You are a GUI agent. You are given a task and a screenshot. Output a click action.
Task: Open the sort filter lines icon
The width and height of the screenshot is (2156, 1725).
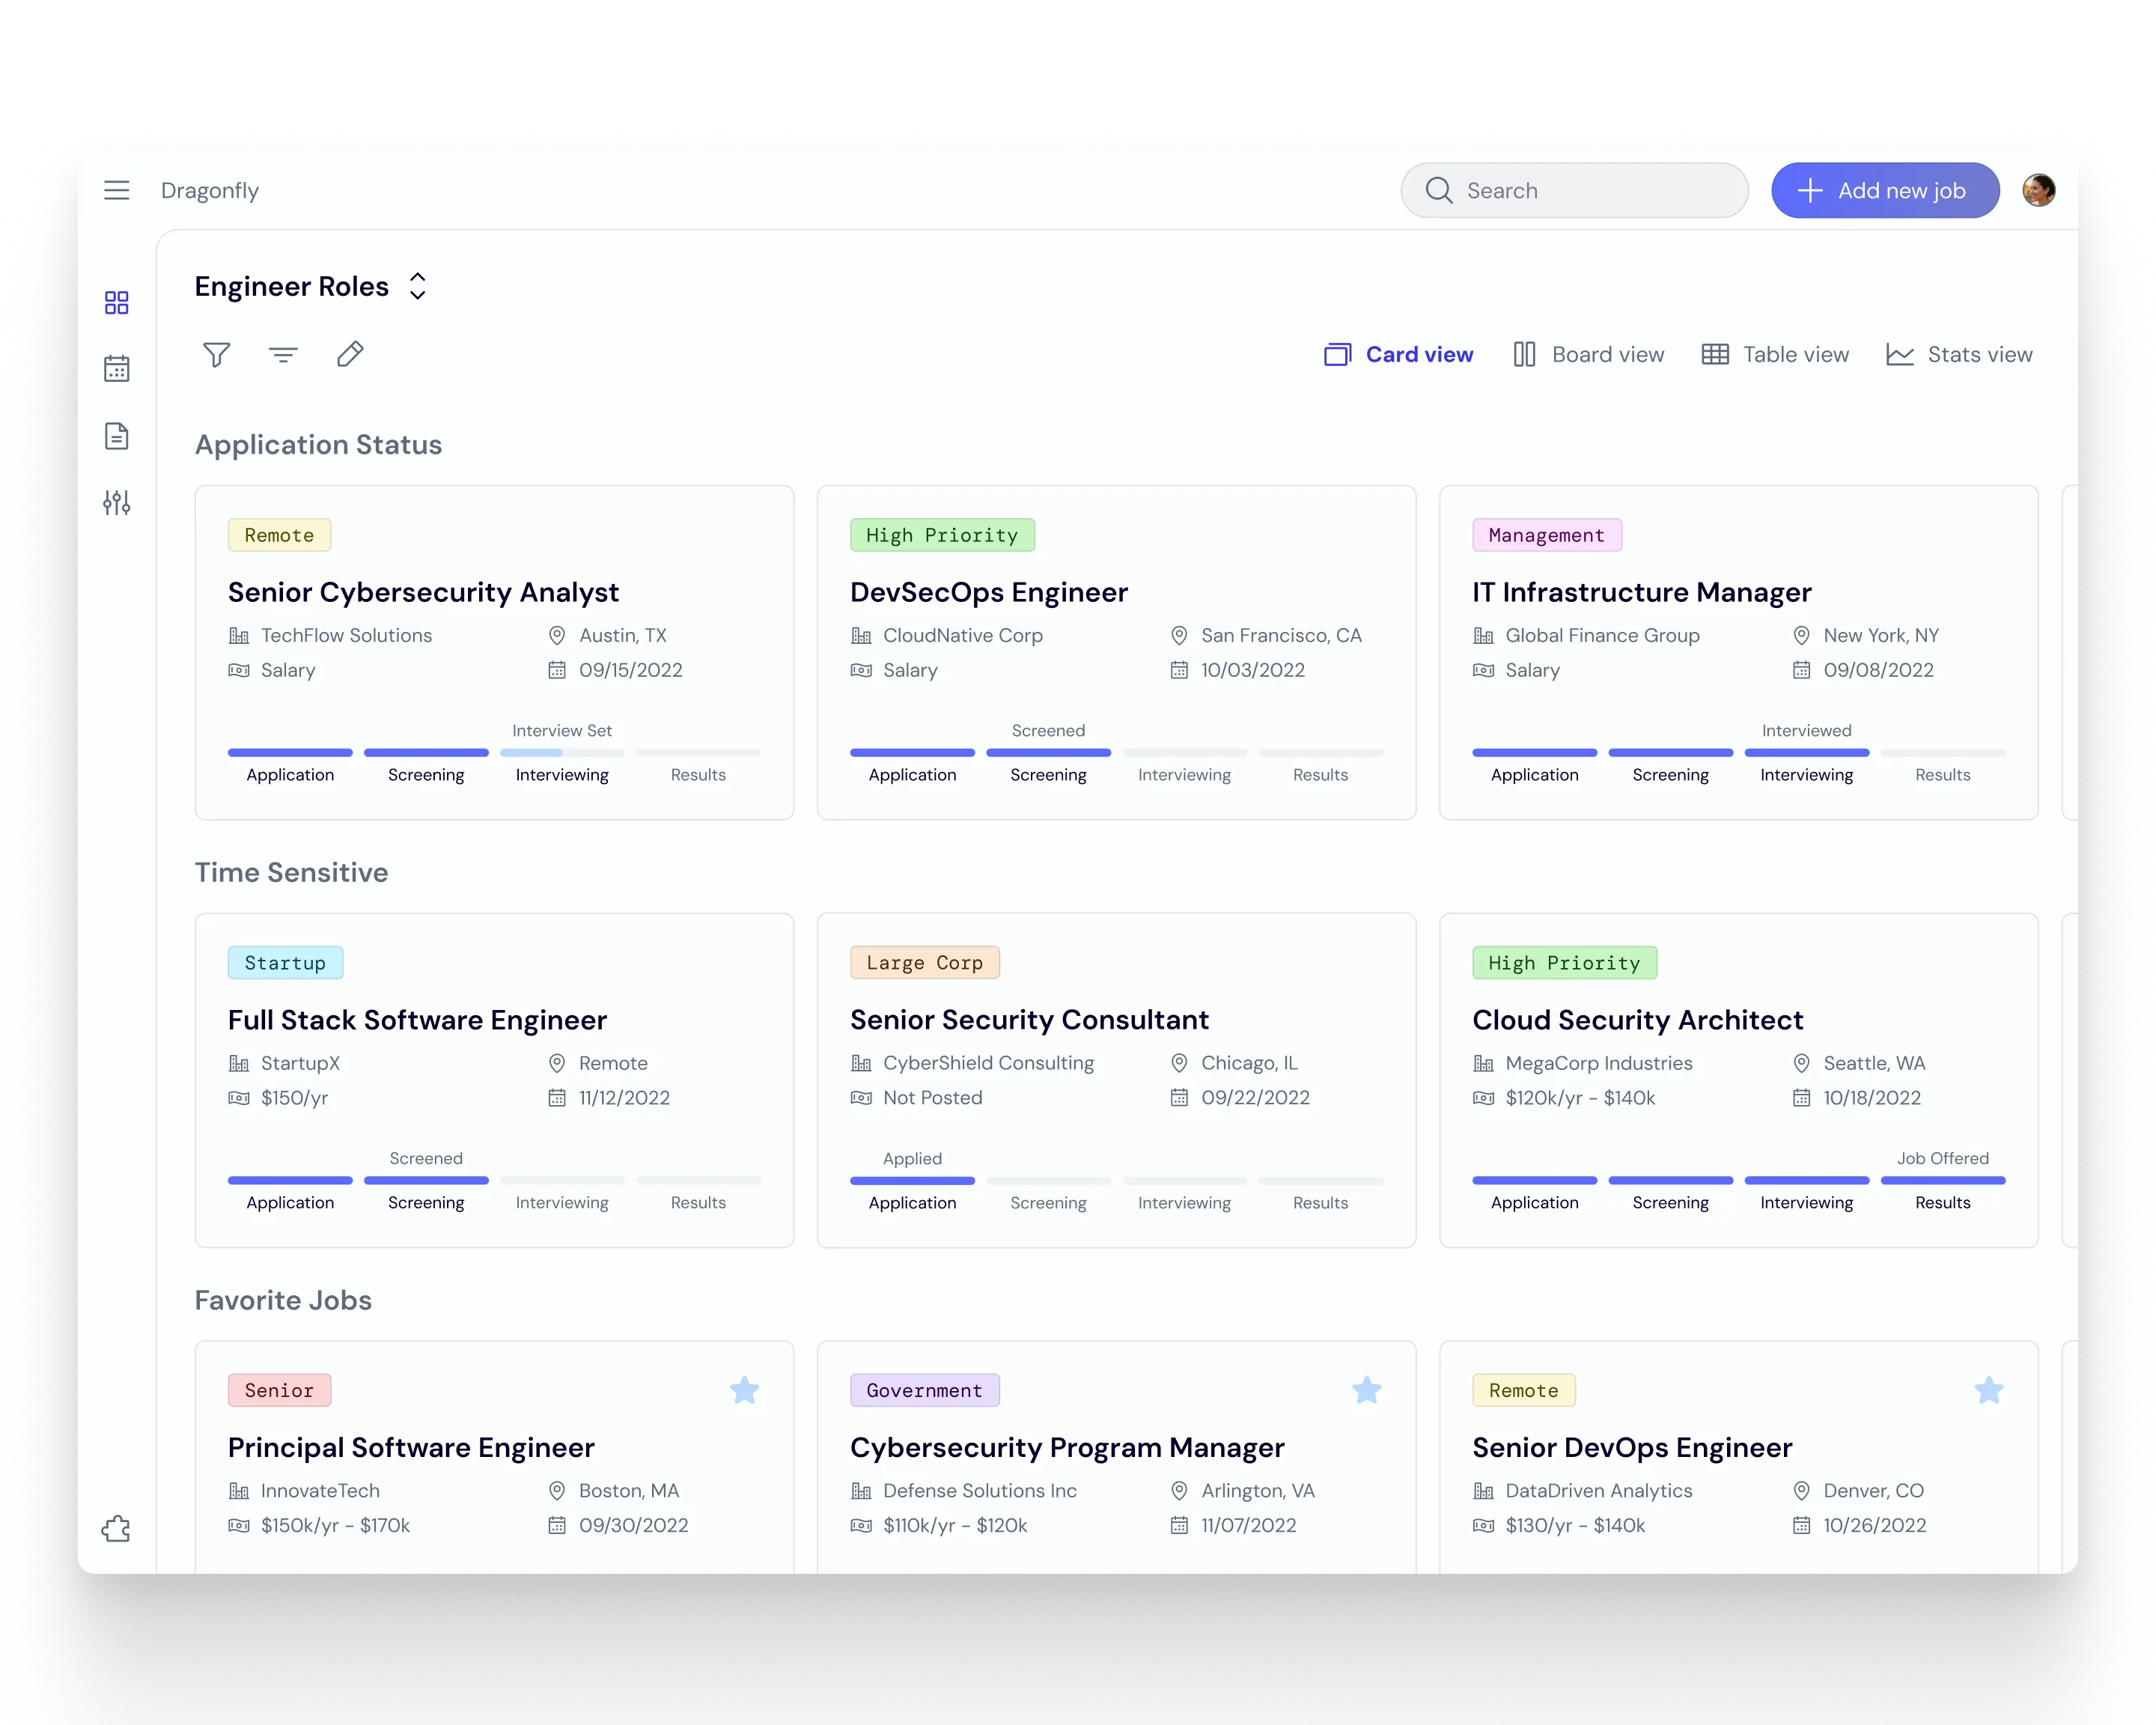click(x=283, y=354)
